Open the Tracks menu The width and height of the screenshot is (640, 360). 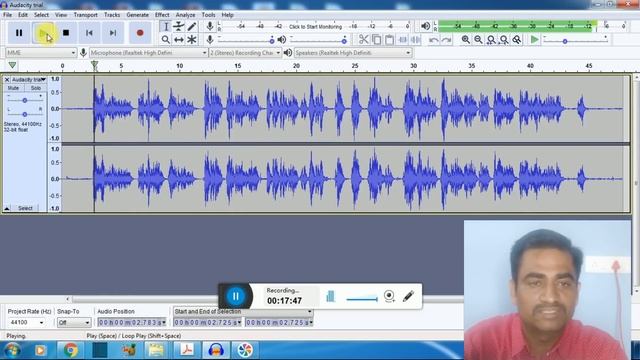click(112, 15)
